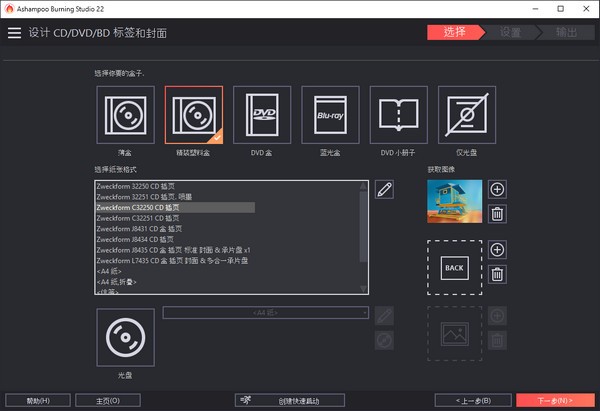The width and height of the screenshot is (600, 411).
Task: Choose the DVD case icon
Action: point(262,115)
